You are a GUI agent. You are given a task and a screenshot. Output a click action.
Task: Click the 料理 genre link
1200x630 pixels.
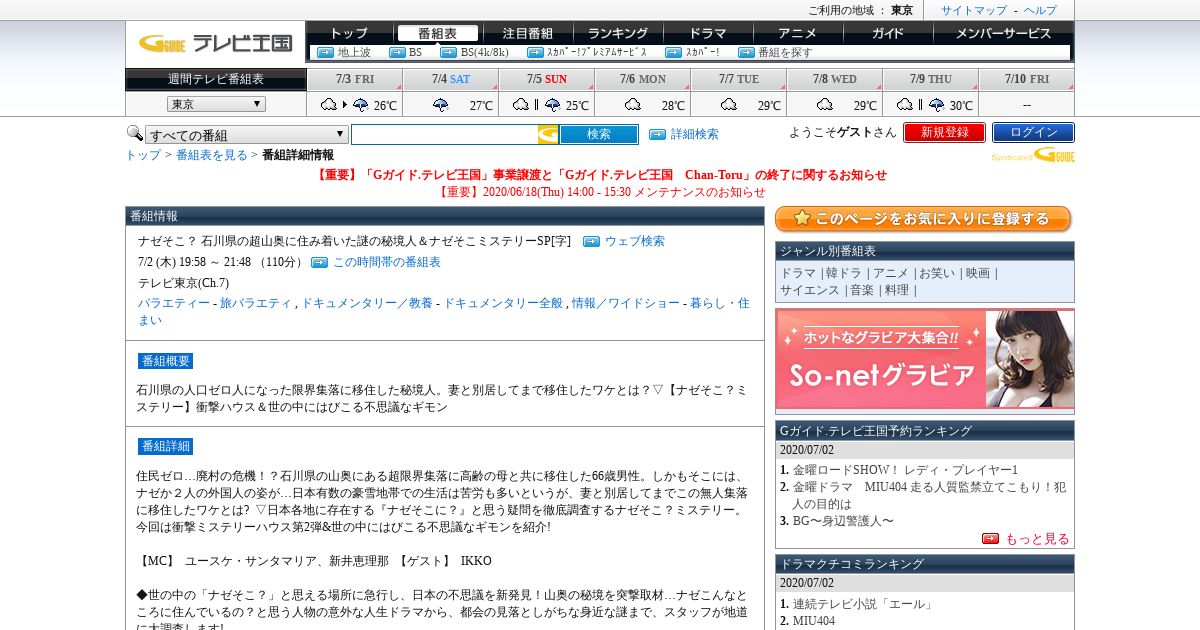[x=896, y=290]
